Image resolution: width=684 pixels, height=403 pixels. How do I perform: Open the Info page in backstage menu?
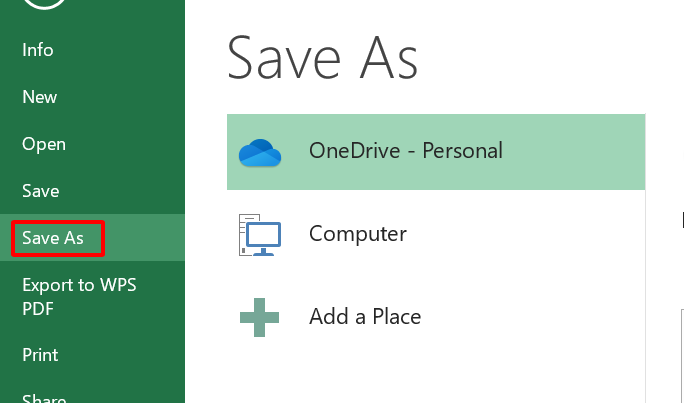pos(38,50)
